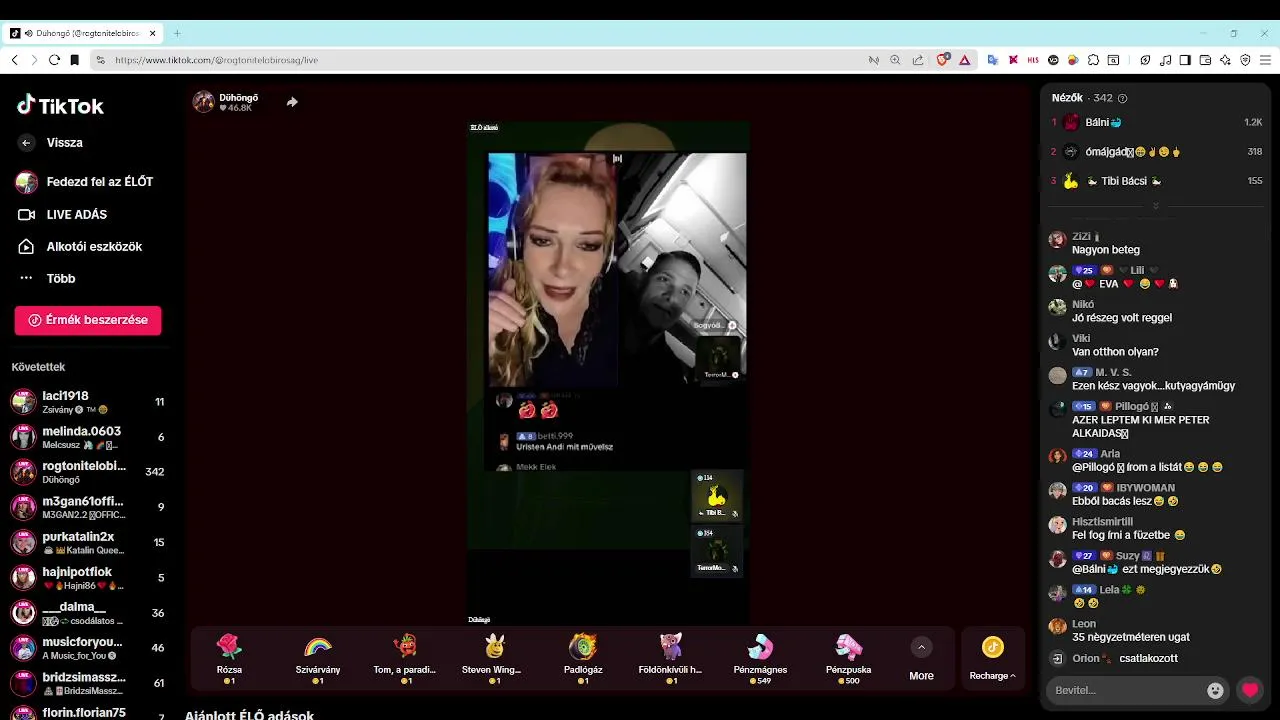Send Steven Wing gift

(x=493, y=658)
